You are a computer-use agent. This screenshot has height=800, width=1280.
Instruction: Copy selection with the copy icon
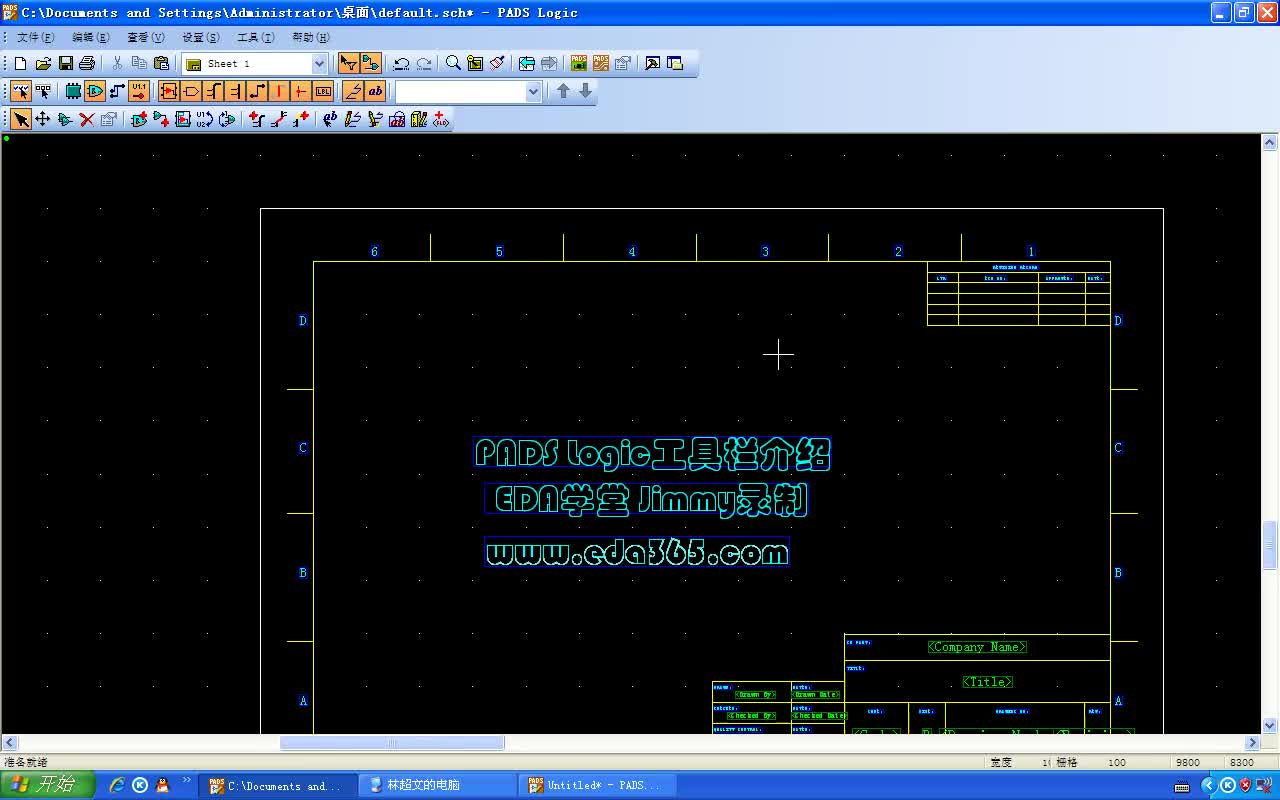coord(139,63)
